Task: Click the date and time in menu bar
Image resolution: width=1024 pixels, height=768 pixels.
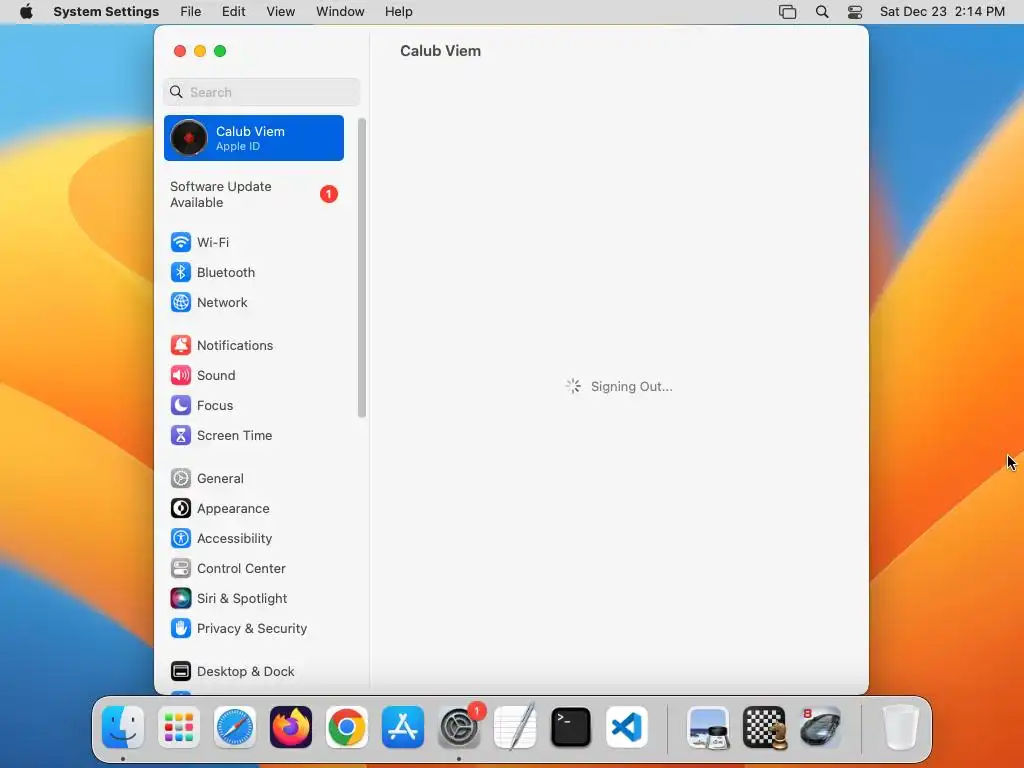Action: pos(942,12)
